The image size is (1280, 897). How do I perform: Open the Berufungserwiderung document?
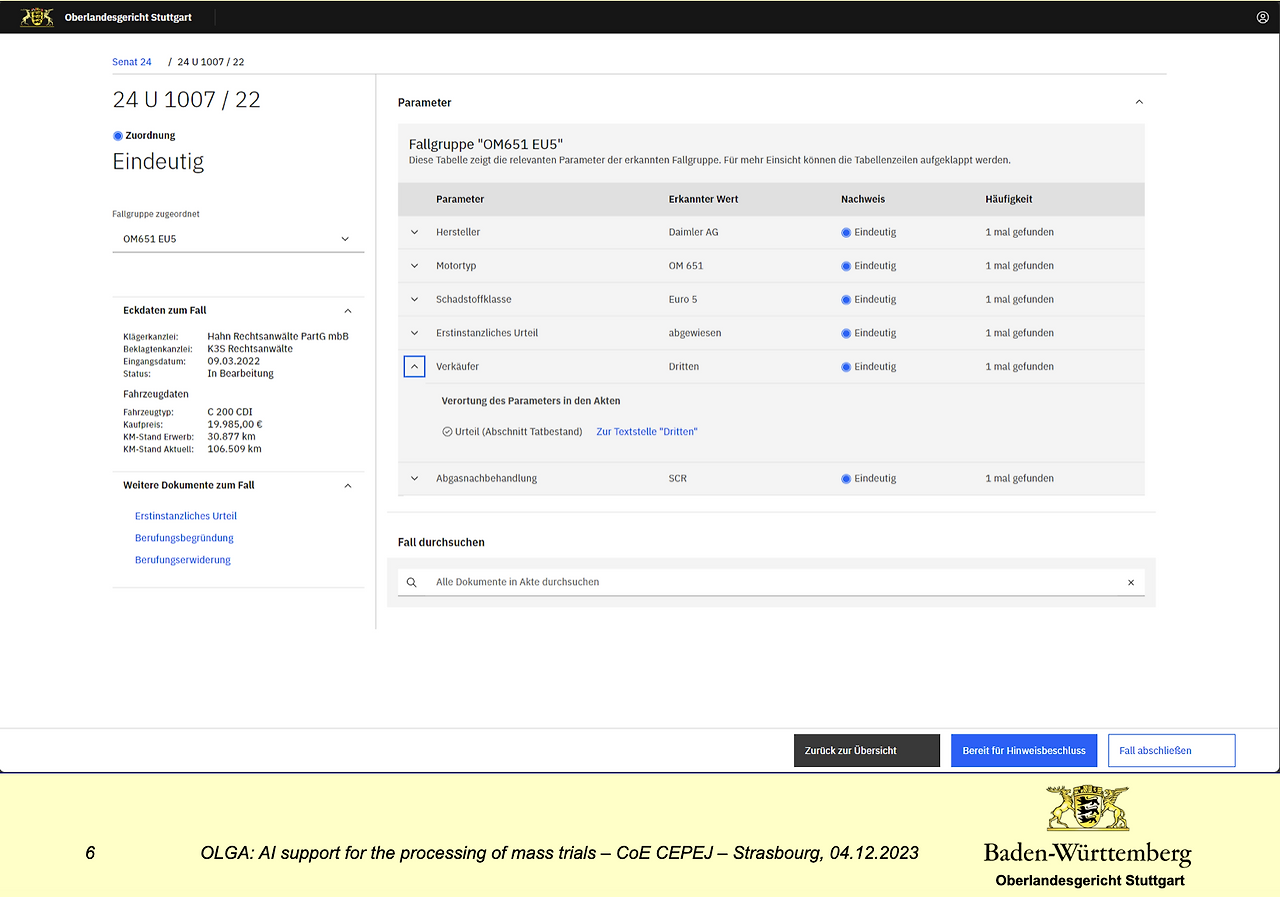(x=183, y=560)
